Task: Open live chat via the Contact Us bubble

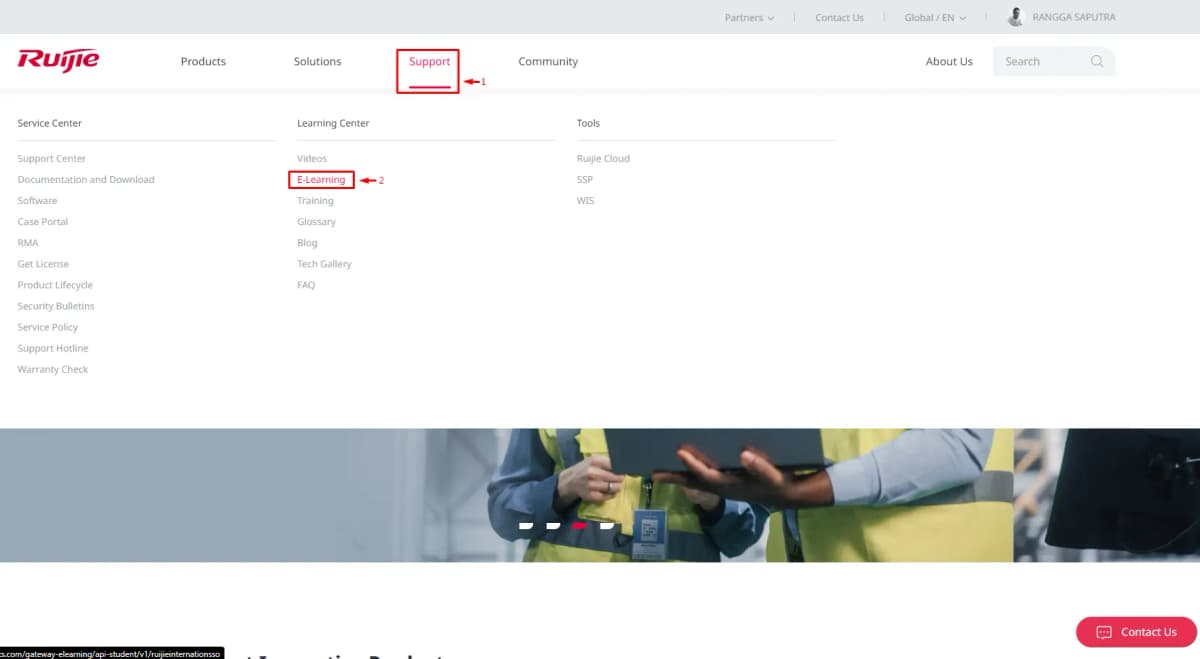Action: coord(1135,631)
